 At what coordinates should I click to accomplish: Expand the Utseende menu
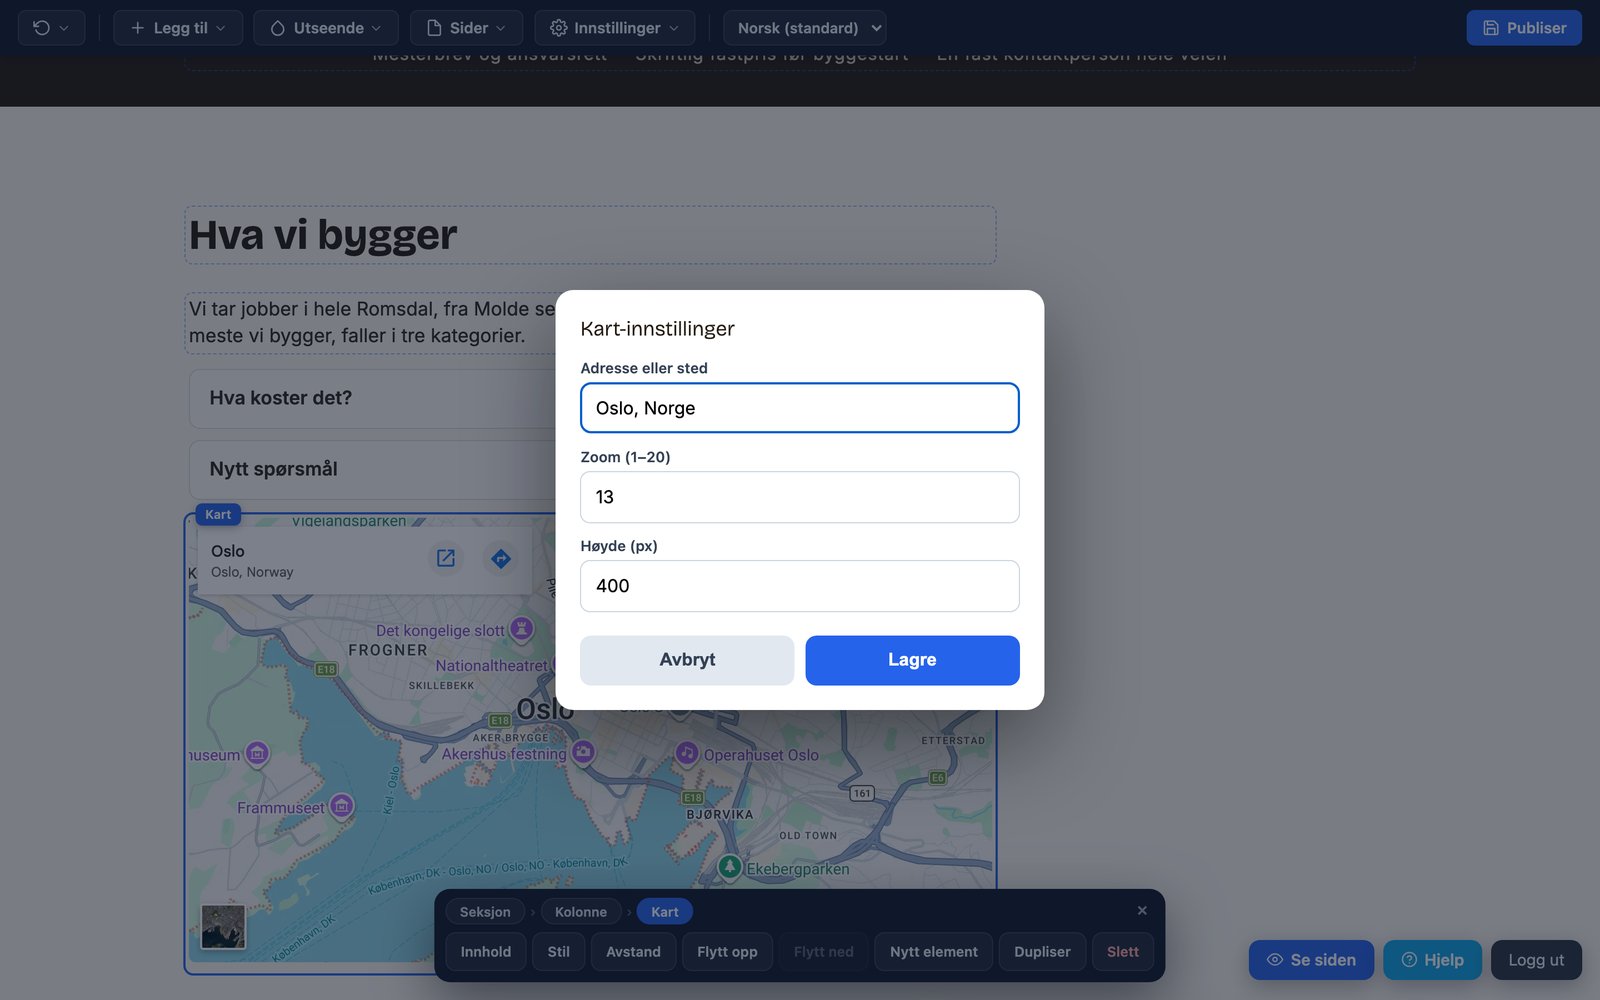[326, 28]
